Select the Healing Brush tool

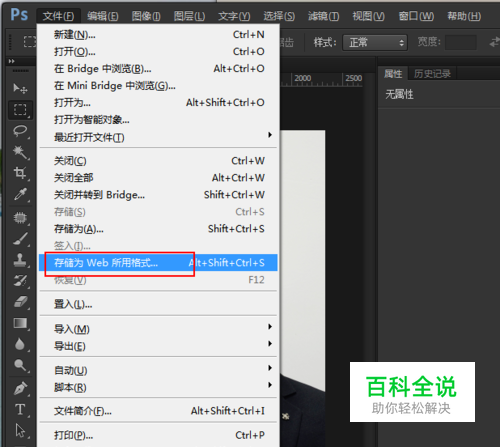pyautogui.click(x=20, y=218)
